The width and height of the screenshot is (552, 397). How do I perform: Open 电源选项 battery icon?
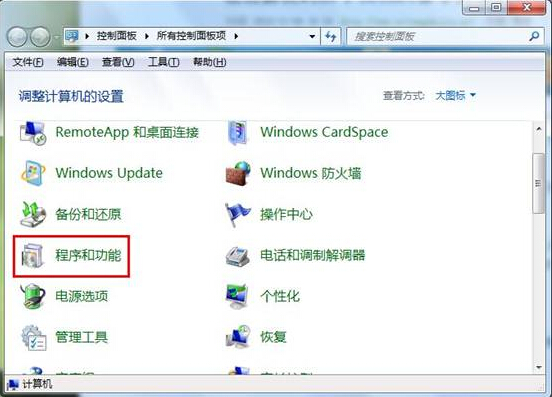tap(33, 296)
